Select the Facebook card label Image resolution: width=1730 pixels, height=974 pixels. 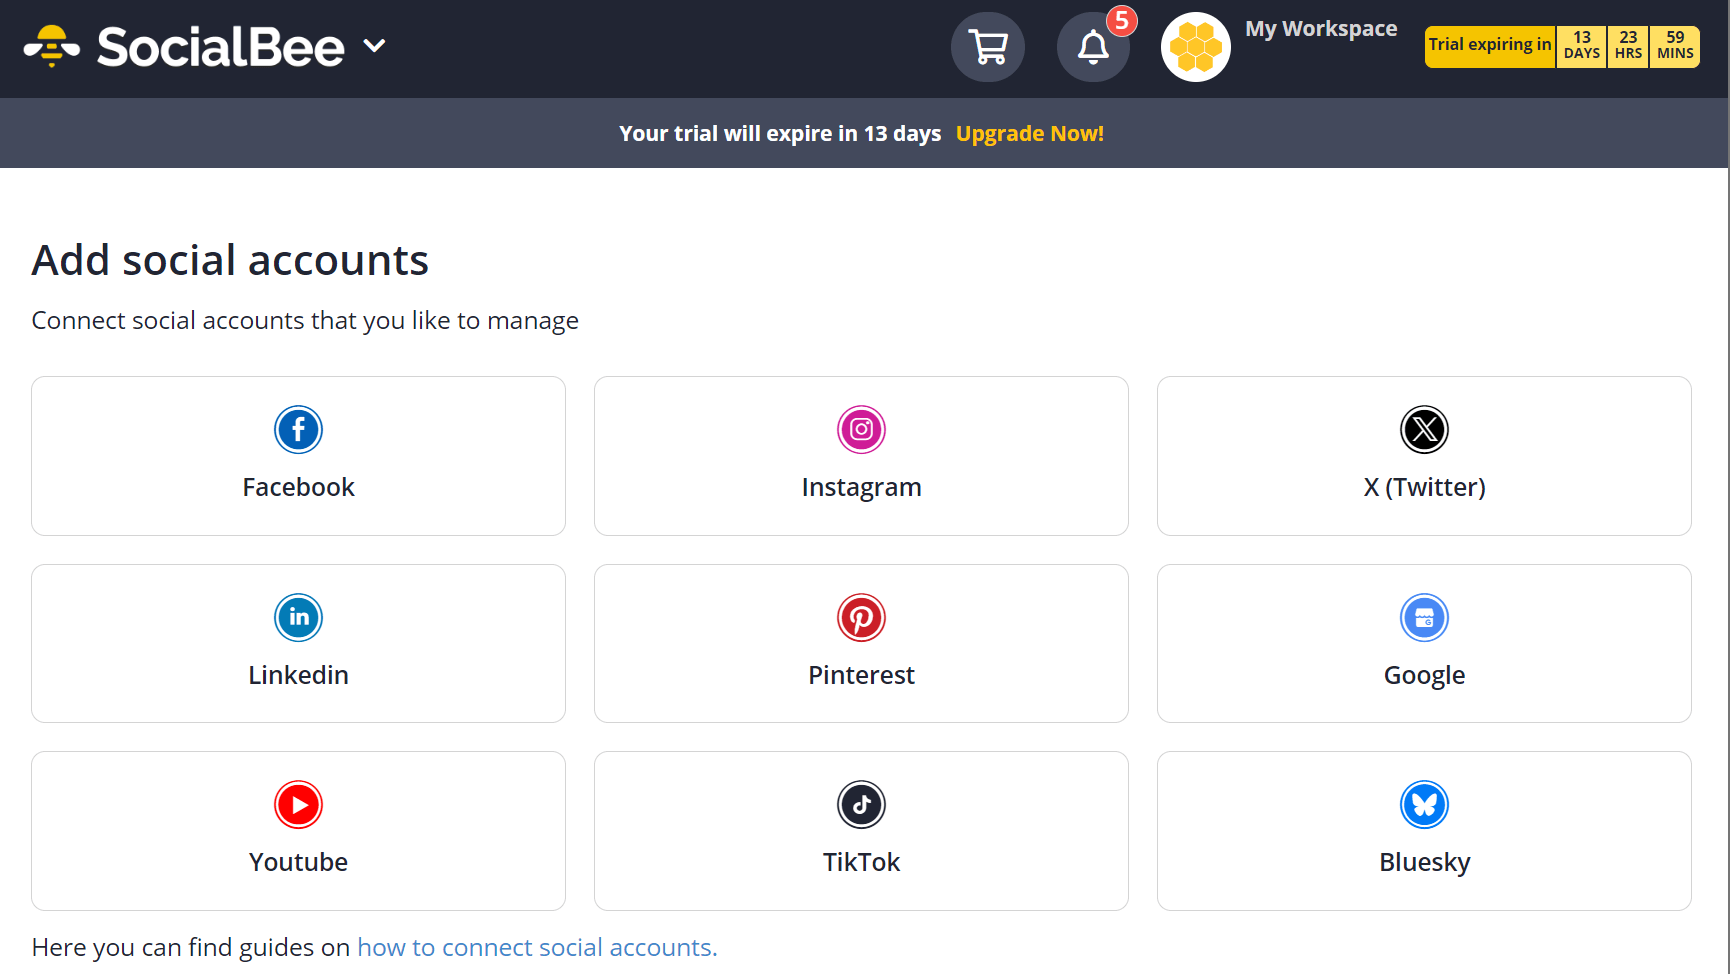click(298, 487)
